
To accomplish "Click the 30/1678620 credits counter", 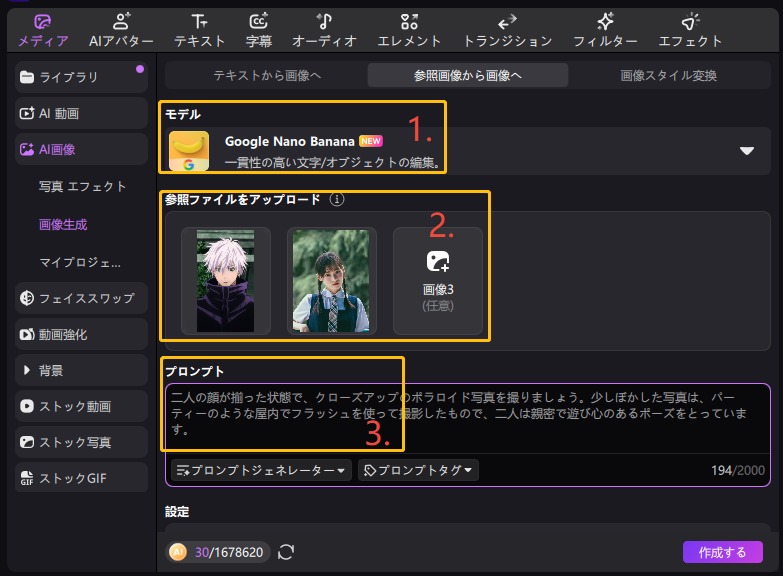I will tap(229, 552).
